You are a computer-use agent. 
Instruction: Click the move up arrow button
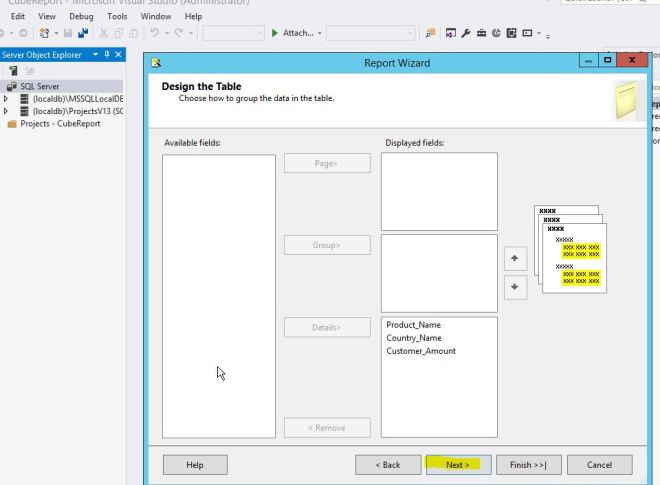(514, 258)
